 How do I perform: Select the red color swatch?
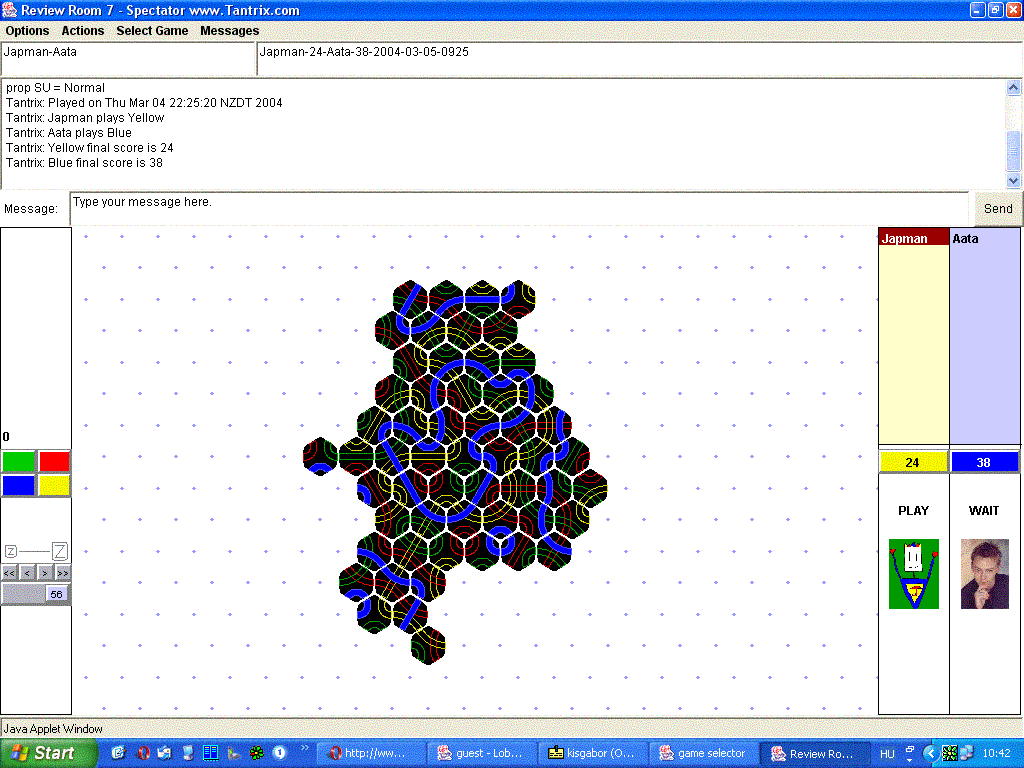point(54,461)
